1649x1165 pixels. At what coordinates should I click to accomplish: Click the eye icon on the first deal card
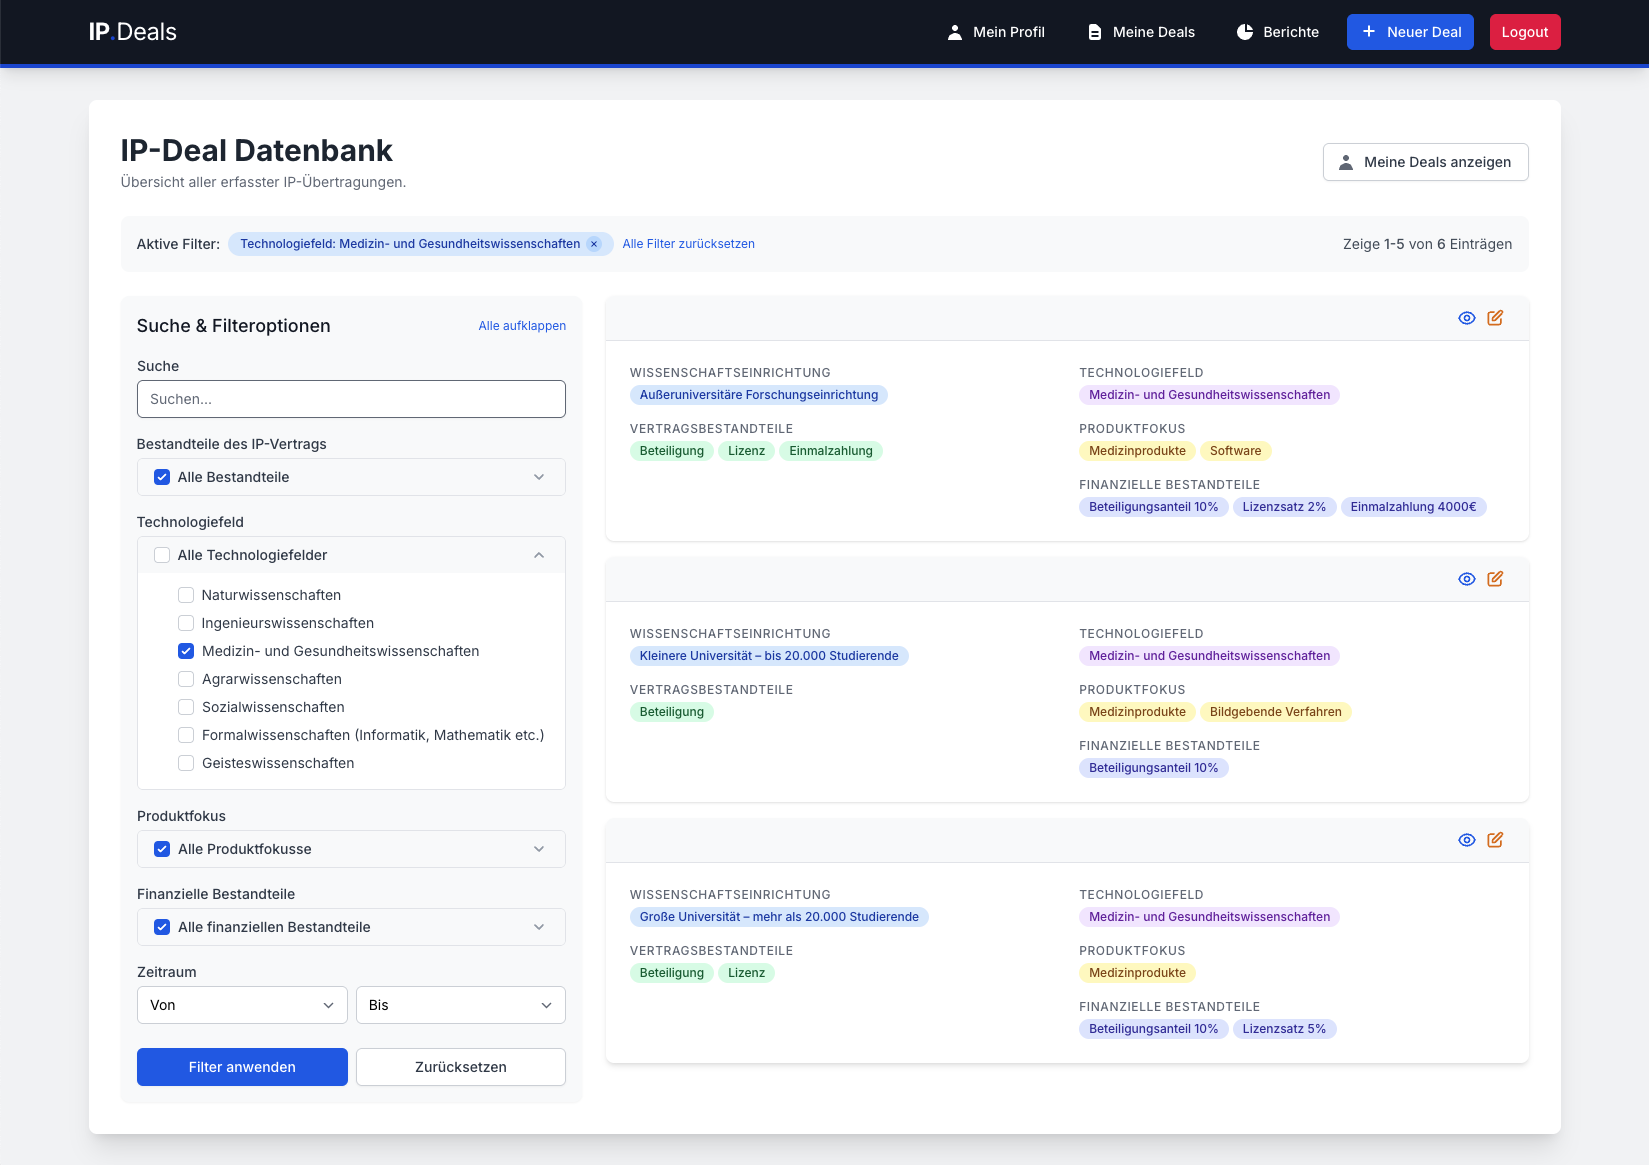1466,318
